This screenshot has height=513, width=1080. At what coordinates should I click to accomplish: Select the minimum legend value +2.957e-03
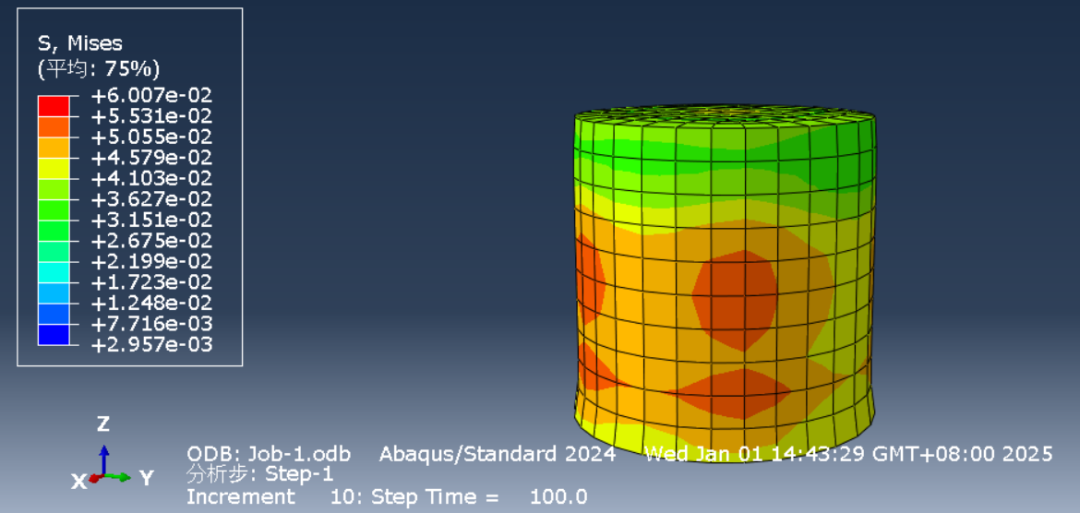click(151, 345)
